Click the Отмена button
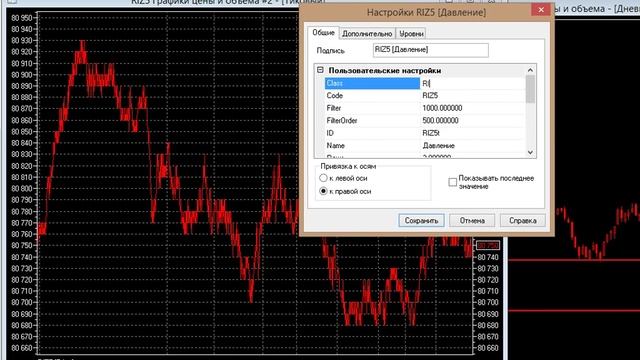 (472, 220)
